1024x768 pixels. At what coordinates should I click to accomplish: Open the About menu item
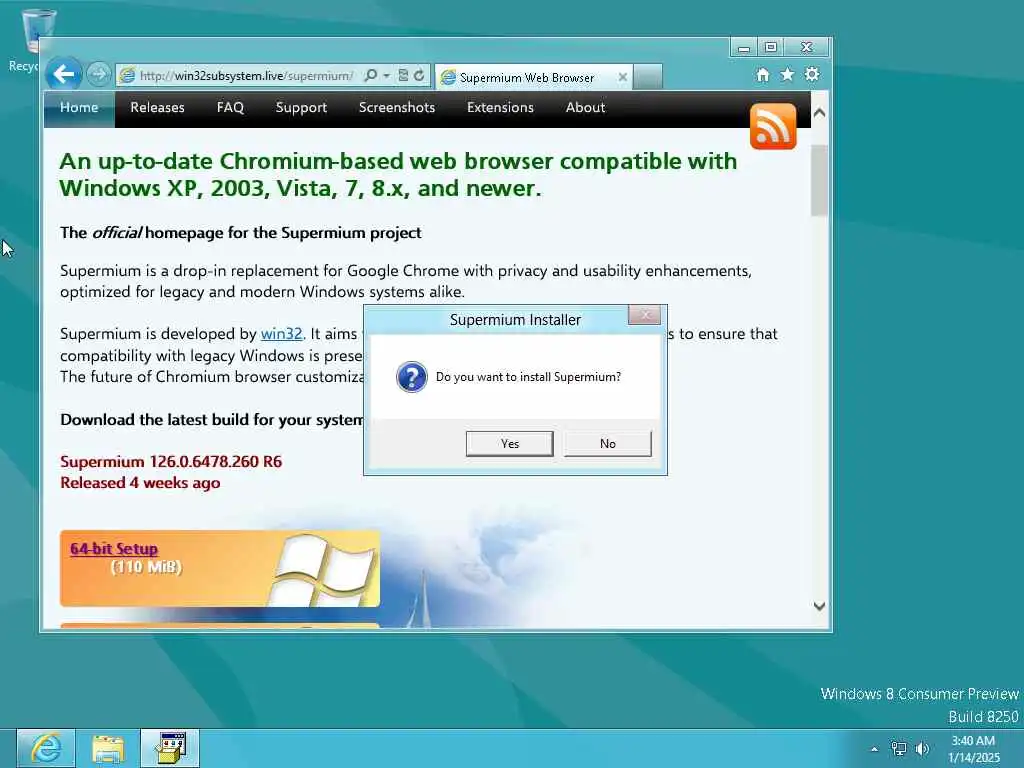click(x=586, y=108)
